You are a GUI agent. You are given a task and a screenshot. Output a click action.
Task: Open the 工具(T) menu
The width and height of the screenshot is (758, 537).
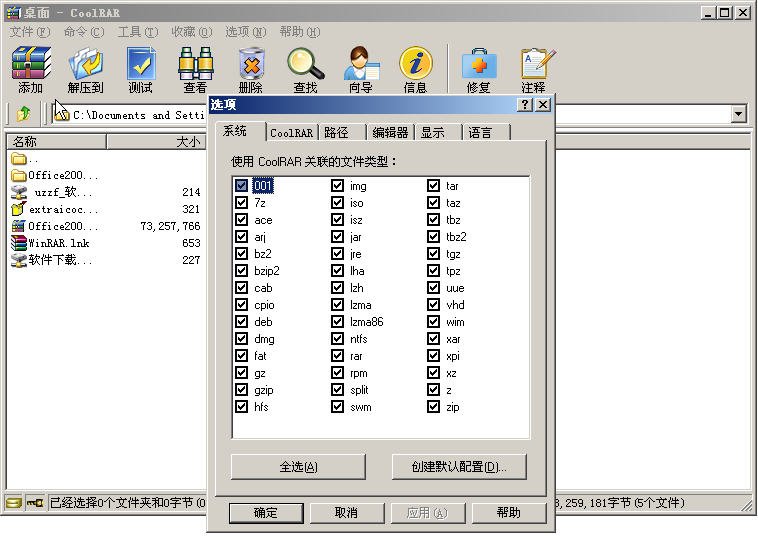[138, 32]
